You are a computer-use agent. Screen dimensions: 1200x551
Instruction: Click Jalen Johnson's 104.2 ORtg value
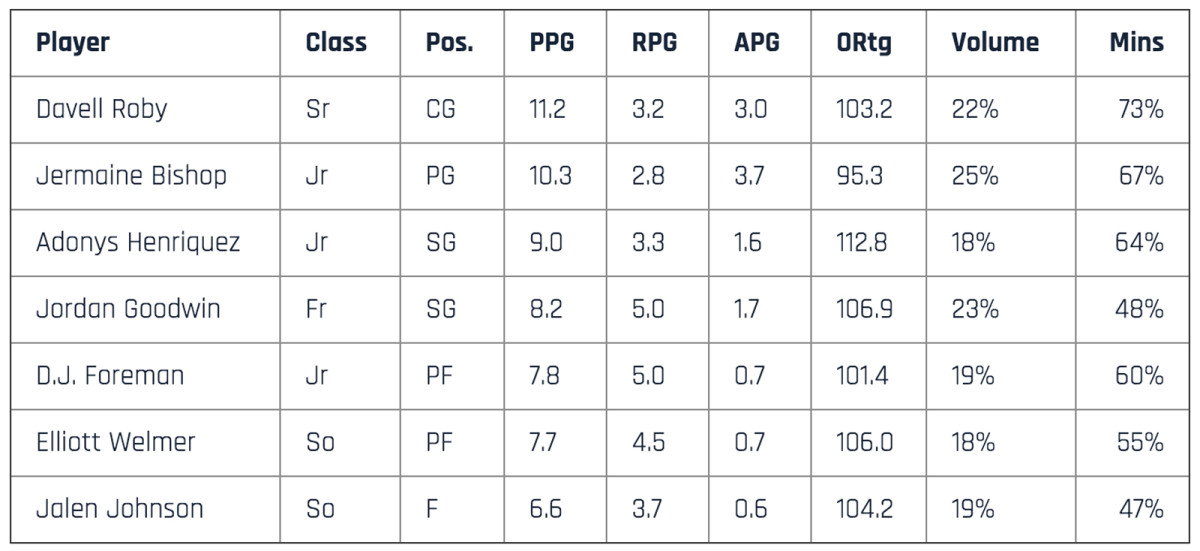(864, 509)
